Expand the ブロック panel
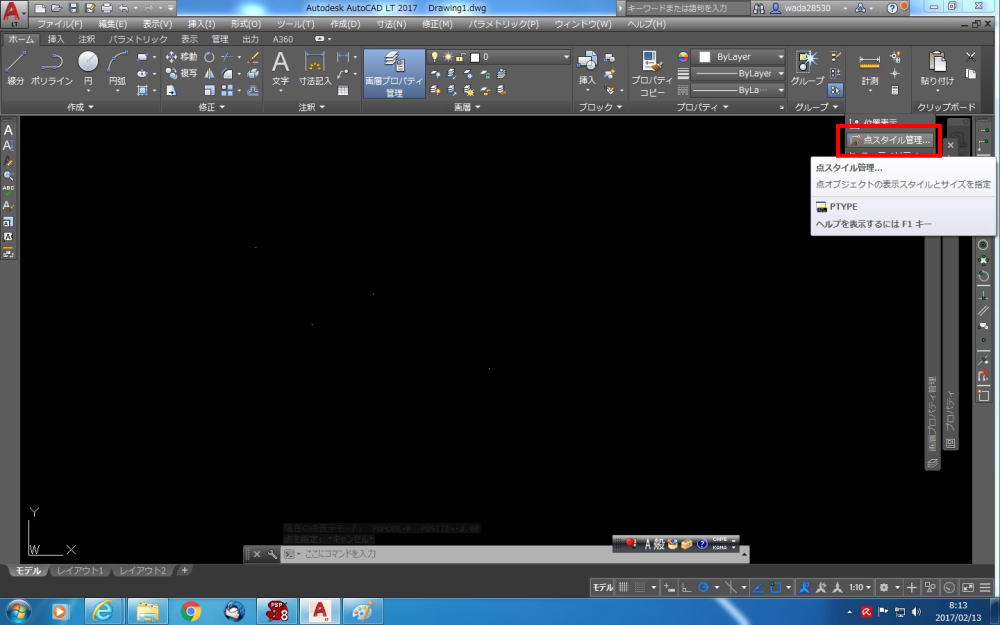This screenshot has height=625, width=1000. 600,107
